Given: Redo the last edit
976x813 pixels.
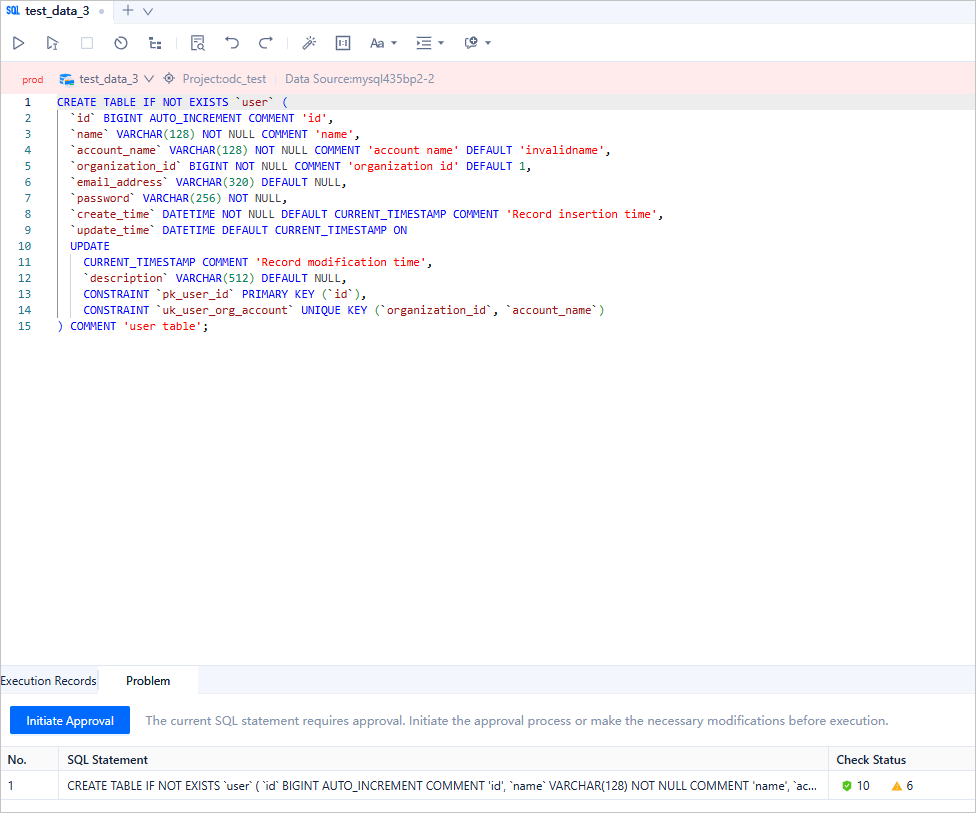Looking at the screenshot, I should (x=266, y=43).
